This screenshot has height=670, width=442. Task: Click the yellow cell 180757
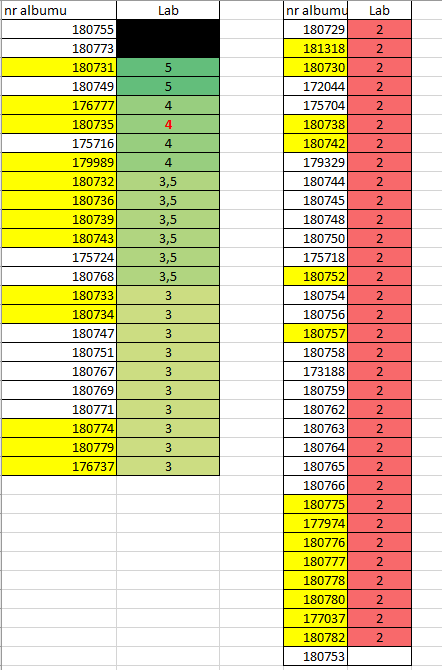[x=316, y=334]
